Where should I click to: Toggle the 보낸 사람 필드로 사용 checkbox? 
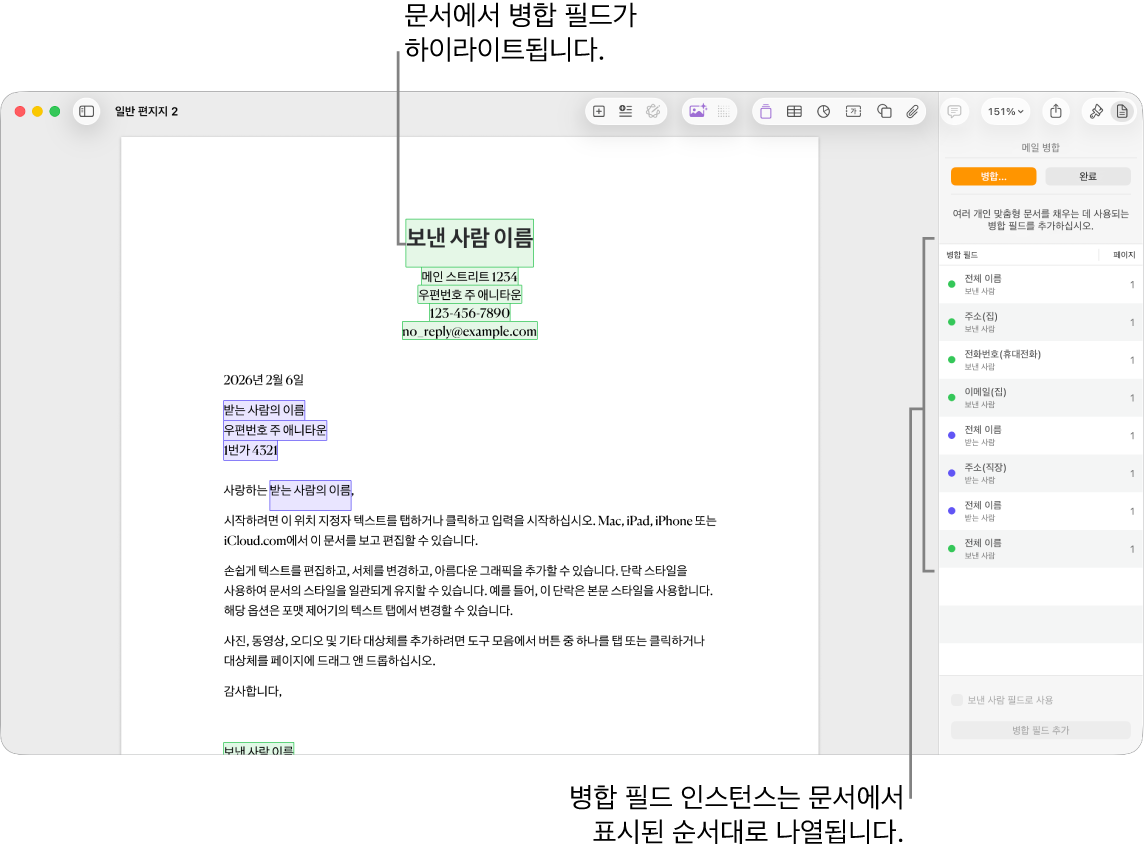956,700
